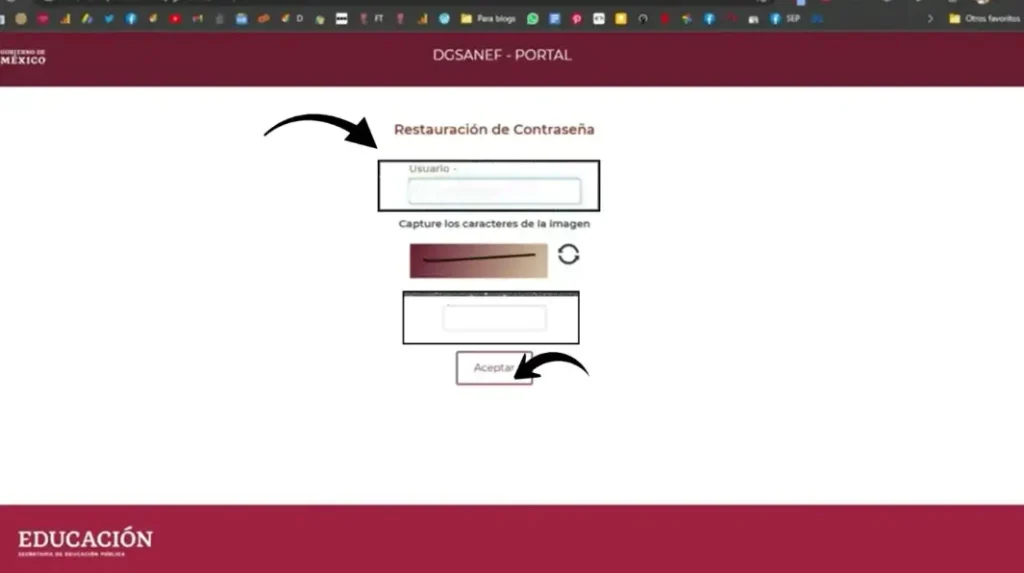Open the Para blogs bookmarks folder

click(488, 19)
